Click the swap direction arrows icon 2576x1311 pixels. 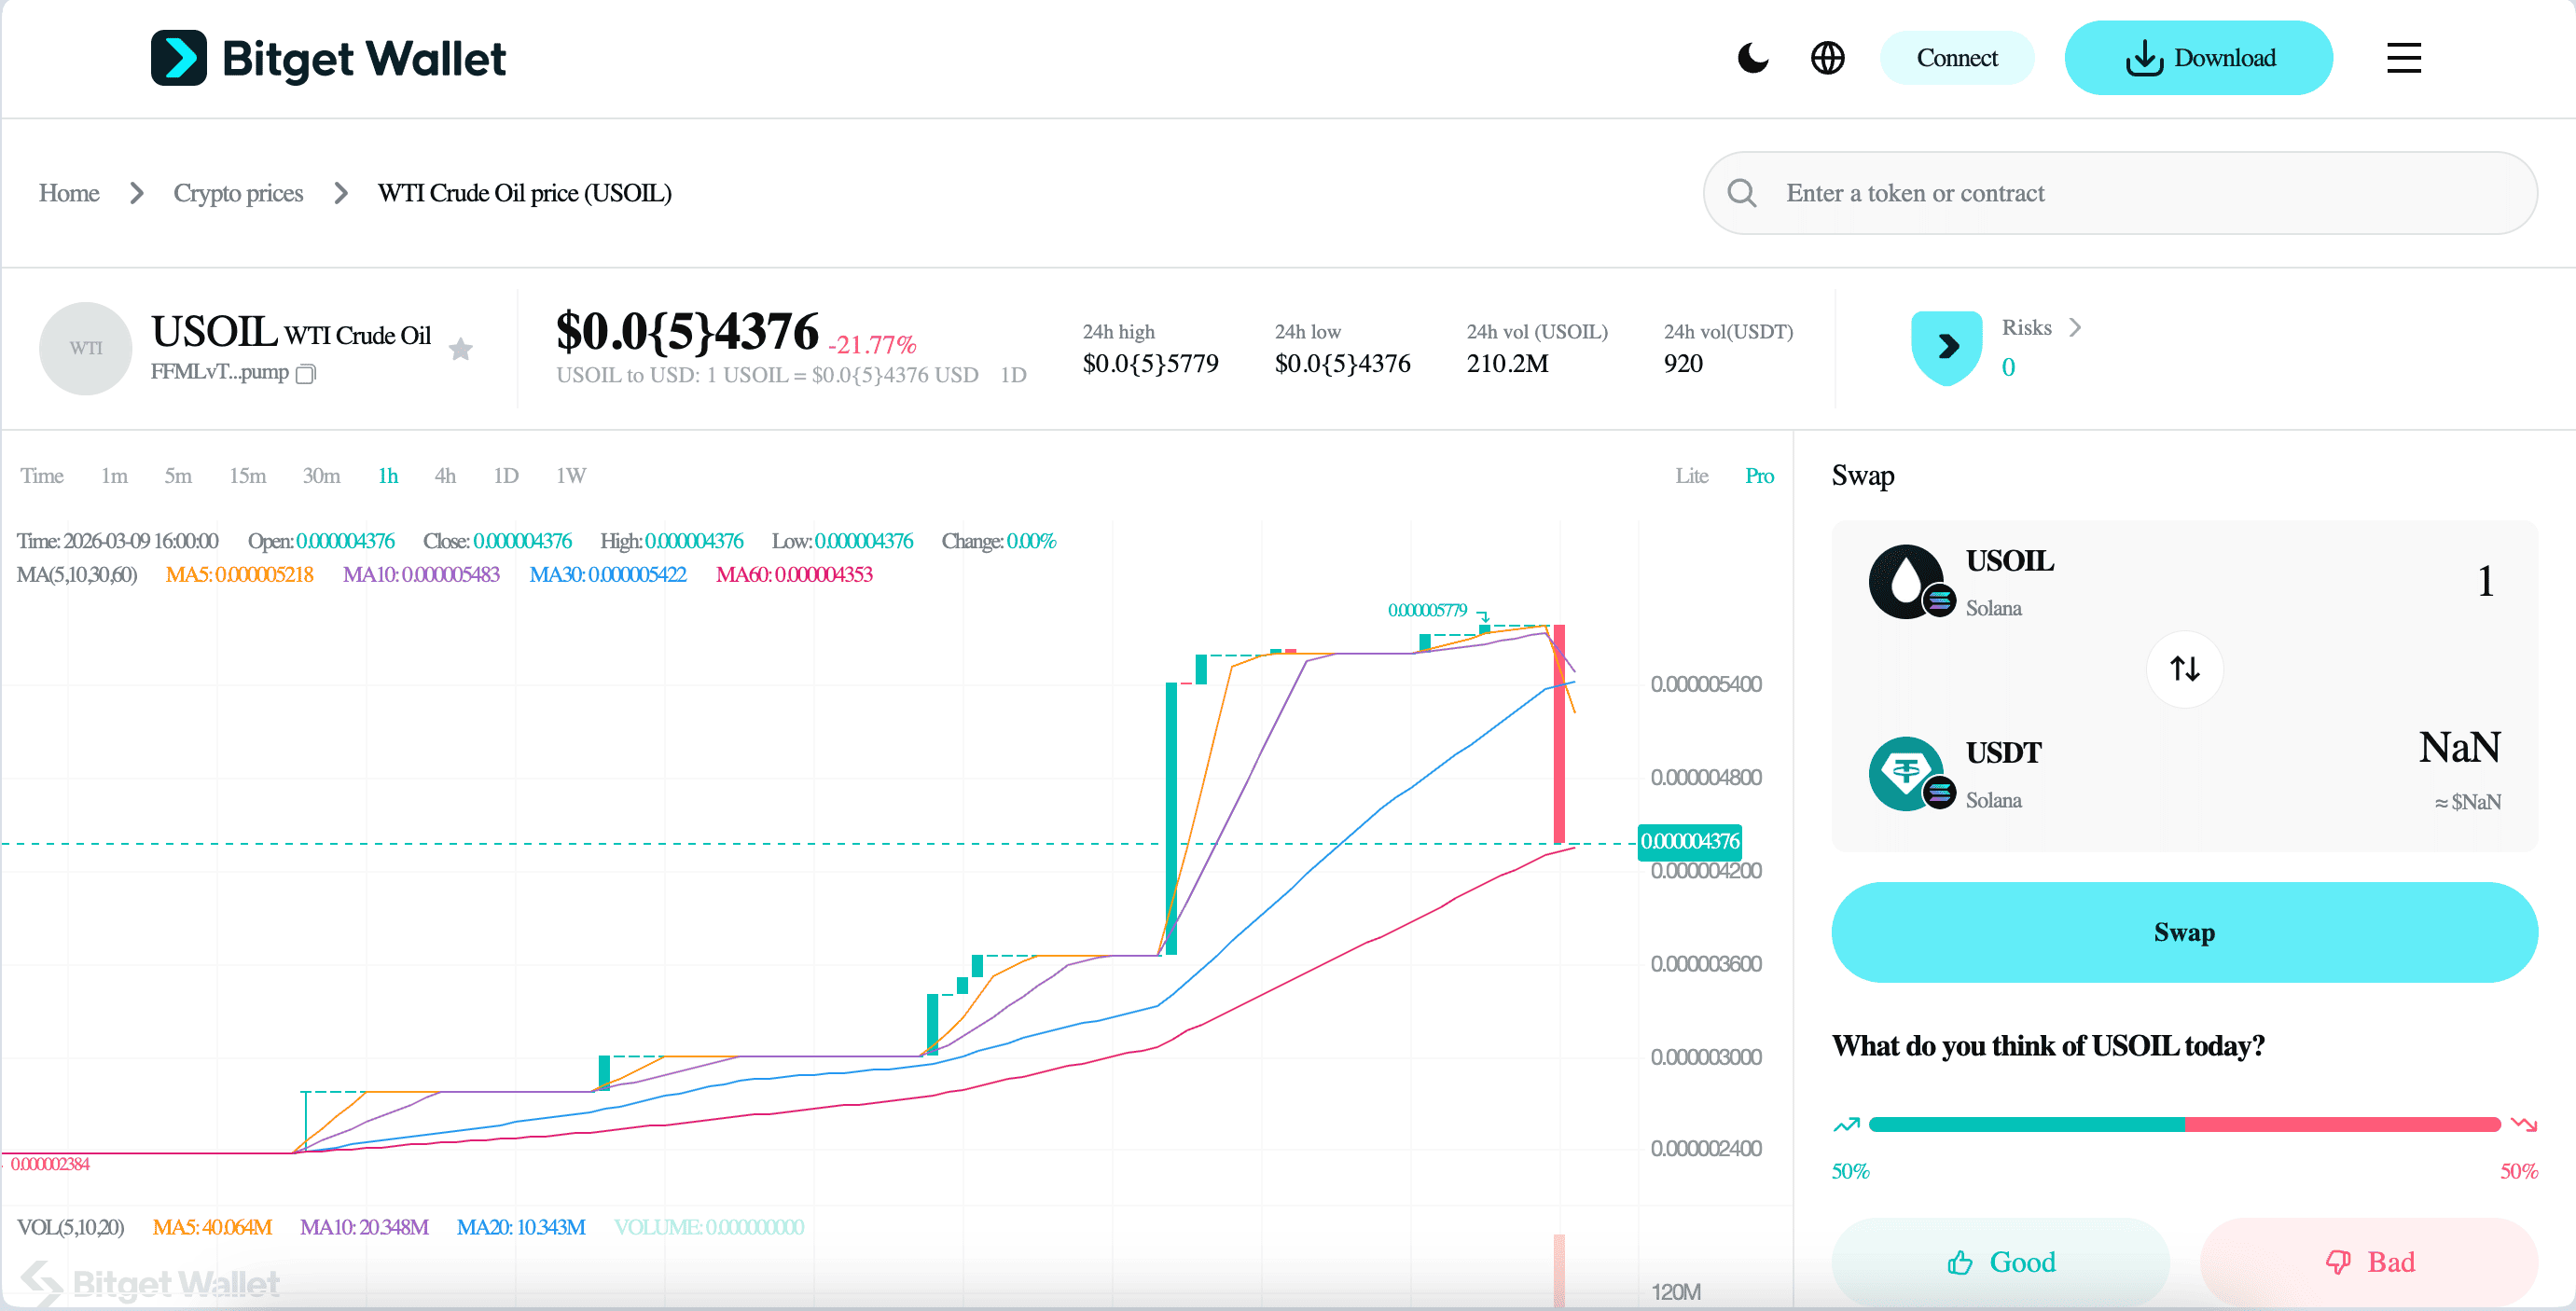tap(2184, 668)
